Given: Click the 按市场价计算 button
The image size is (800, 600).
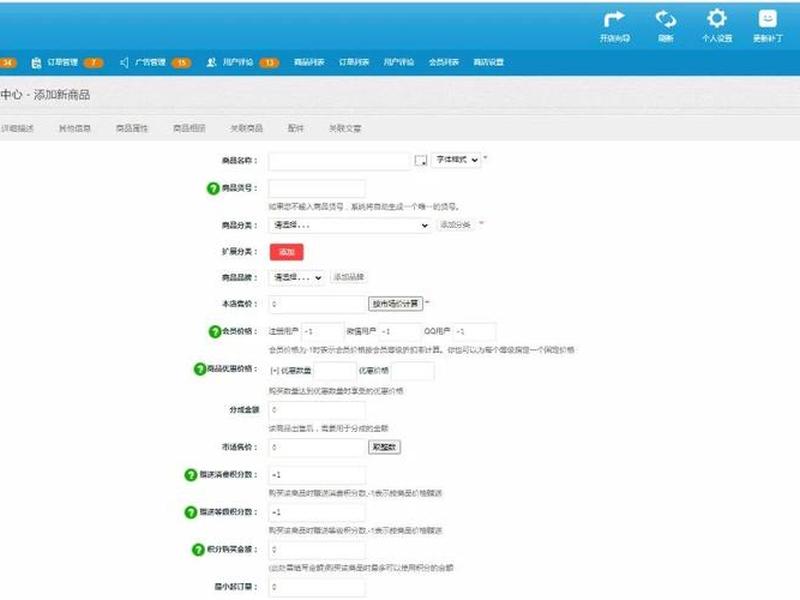Looking at the screenshot, I should pyautogui.click(x=395, y=304).
